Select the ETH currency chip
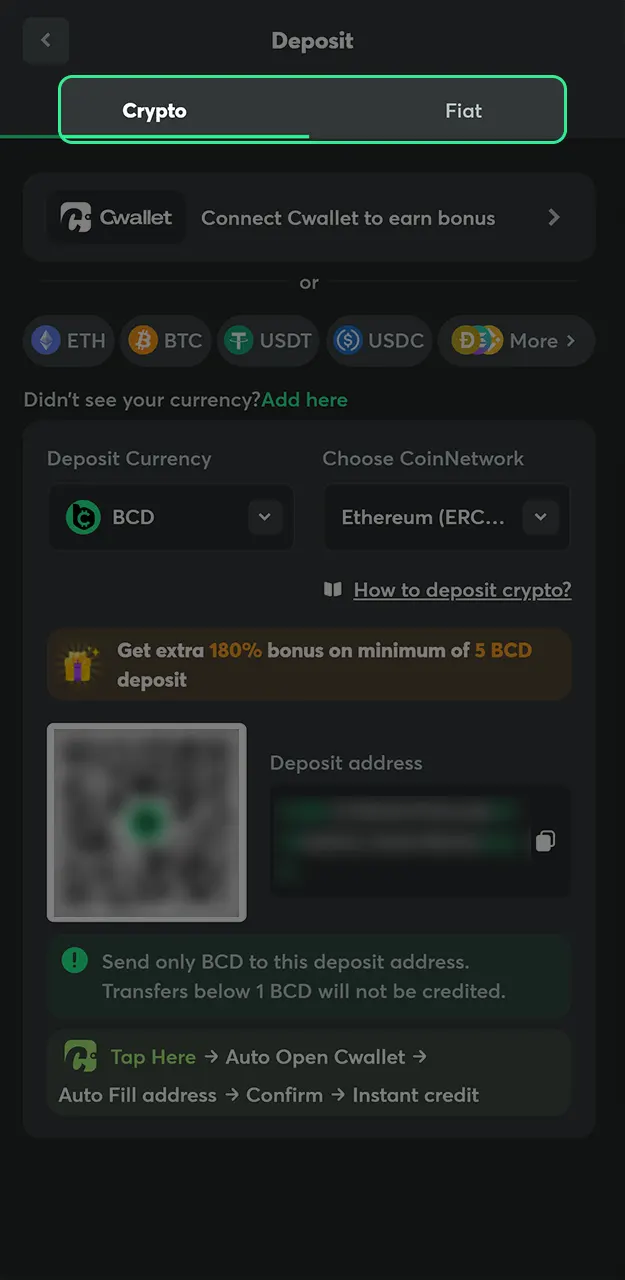The image size is (625, 1280). [x=69, y=341]
